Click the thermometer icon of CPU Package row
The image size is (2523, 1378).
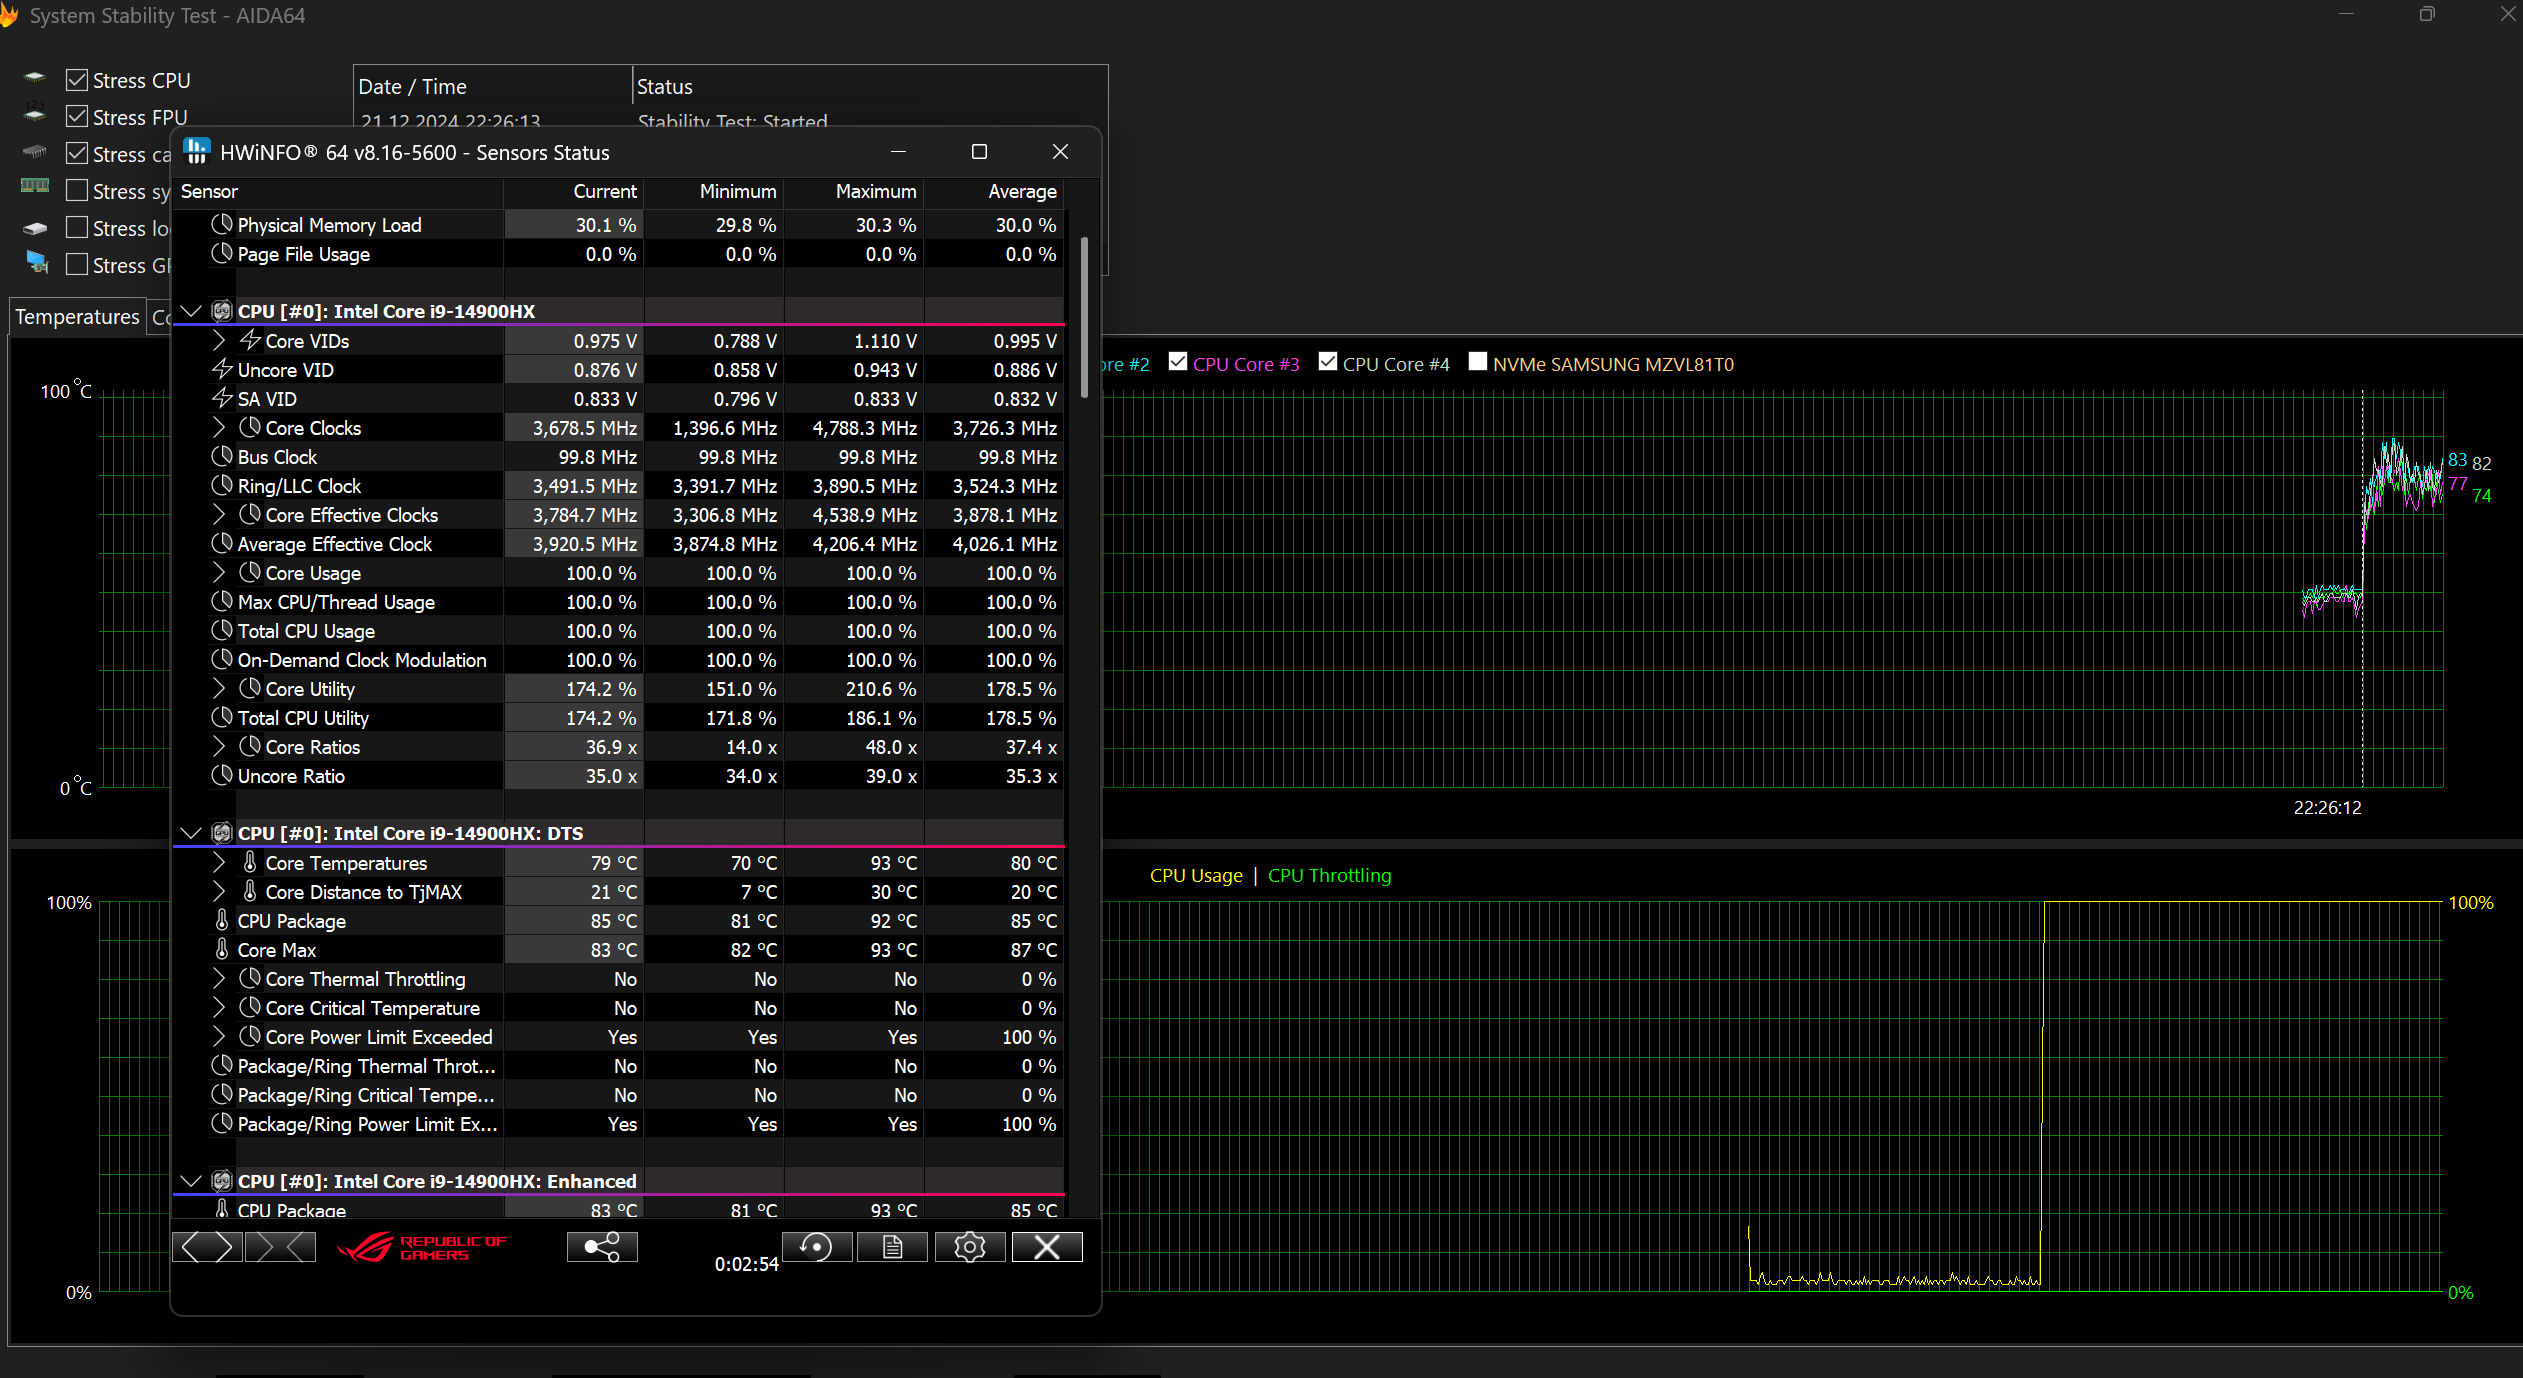pos(222,920)
